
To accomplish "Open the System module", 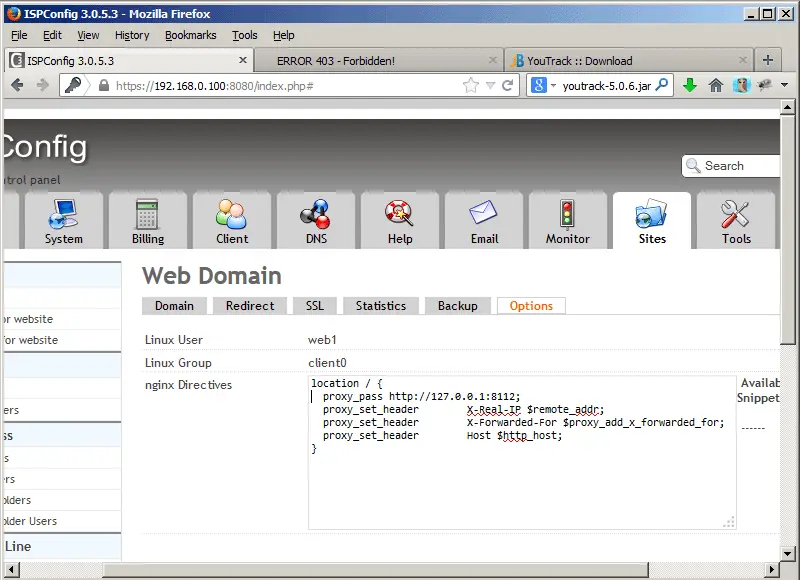I will [x=63, y=220].
